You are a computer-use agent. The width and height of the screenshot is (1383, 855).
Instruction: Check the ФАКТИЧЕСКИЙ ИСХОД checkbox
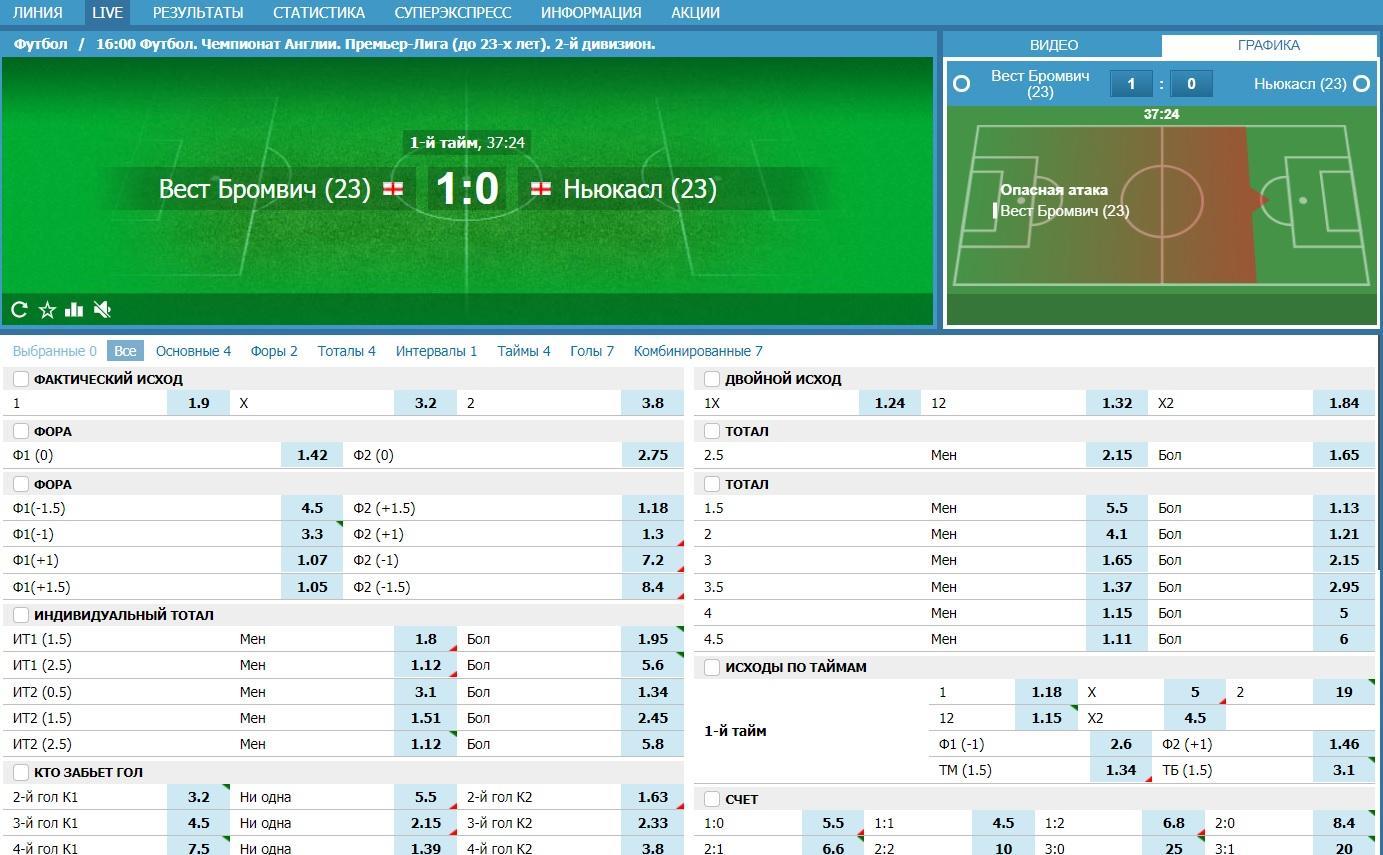click(21, 379)
